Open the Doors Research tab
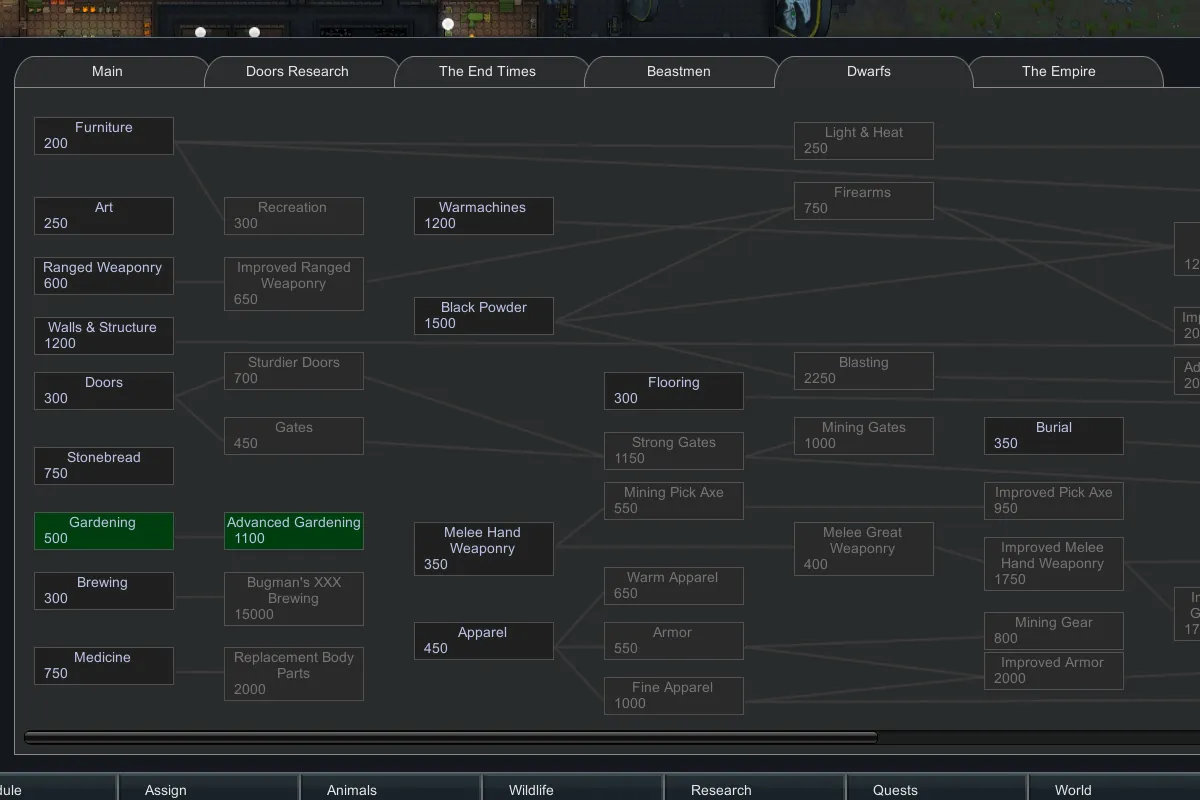Screen dimensions: 1200x800 coord(297,72)
